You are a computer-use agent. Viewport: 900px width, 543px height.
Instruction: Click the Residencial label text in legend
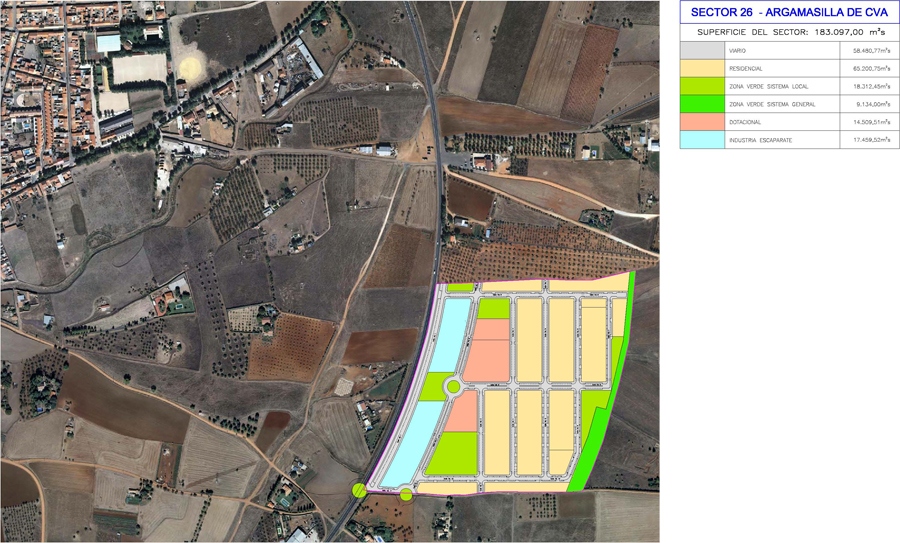746,68
